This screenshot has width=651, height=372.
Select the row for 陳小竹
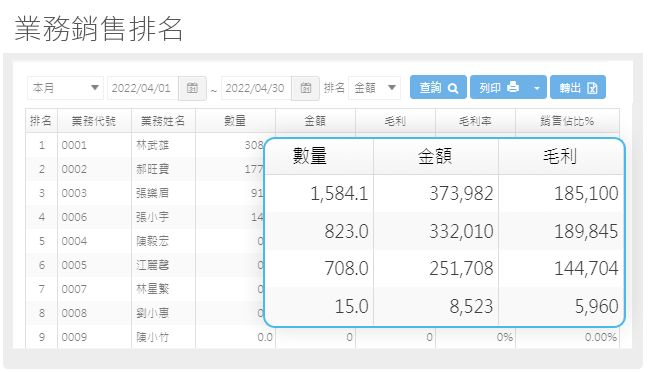pos(322,337)
